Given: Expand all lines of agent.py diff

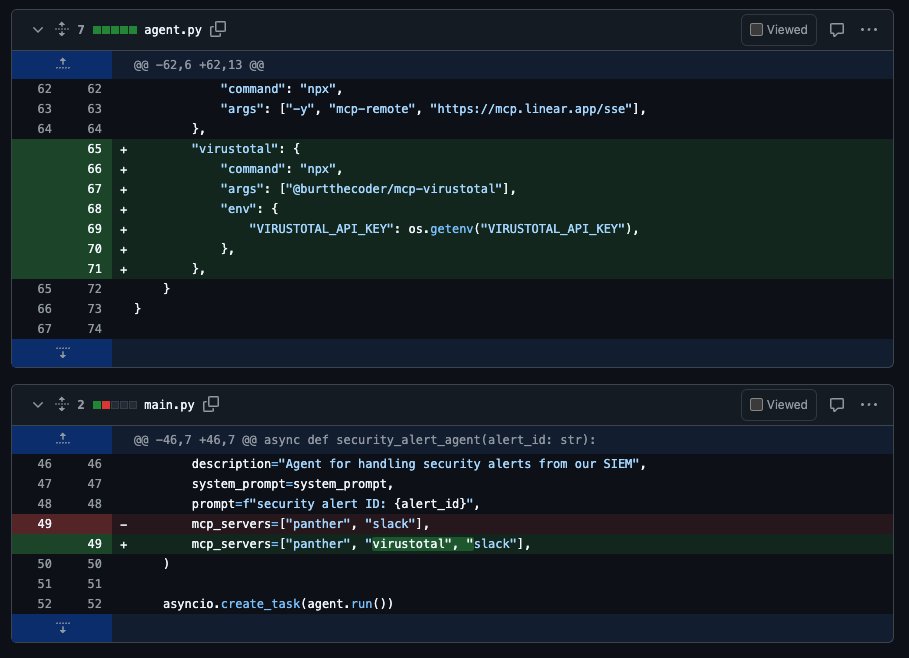Looking at the screenshot, I should coord(62,29).
